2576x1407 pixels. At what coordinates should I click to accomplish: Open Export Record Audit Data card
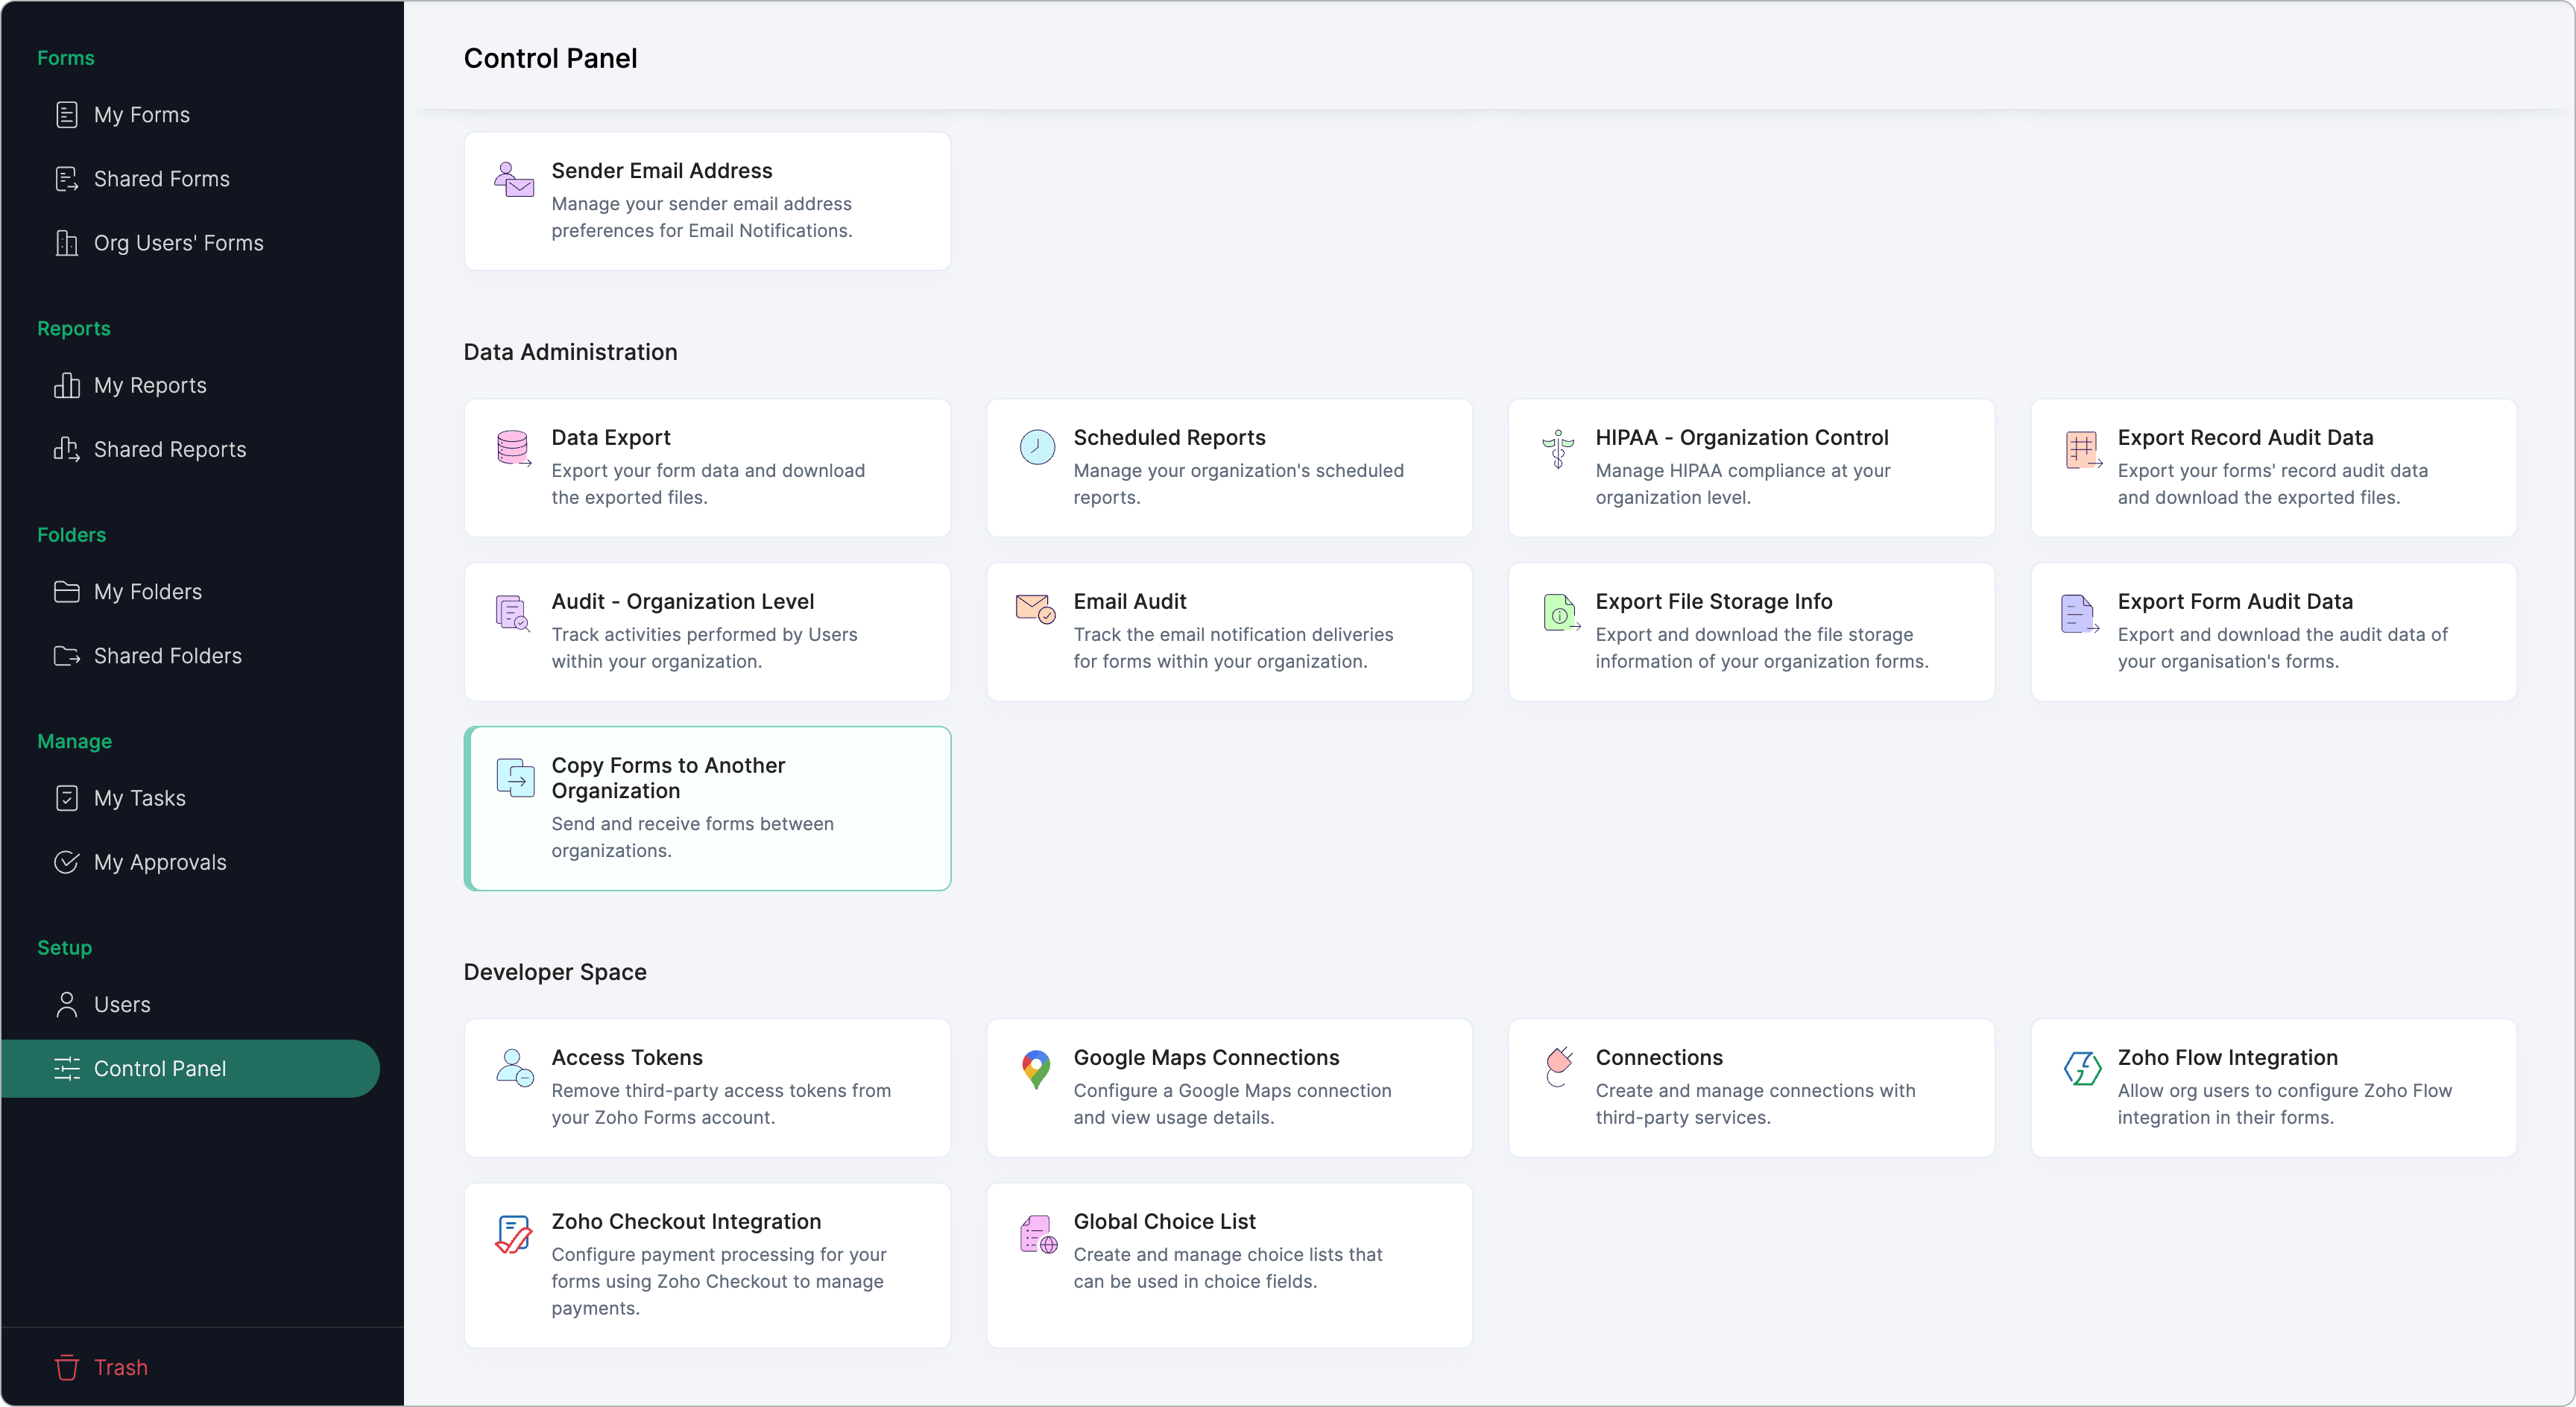[x=2272, y=467]
